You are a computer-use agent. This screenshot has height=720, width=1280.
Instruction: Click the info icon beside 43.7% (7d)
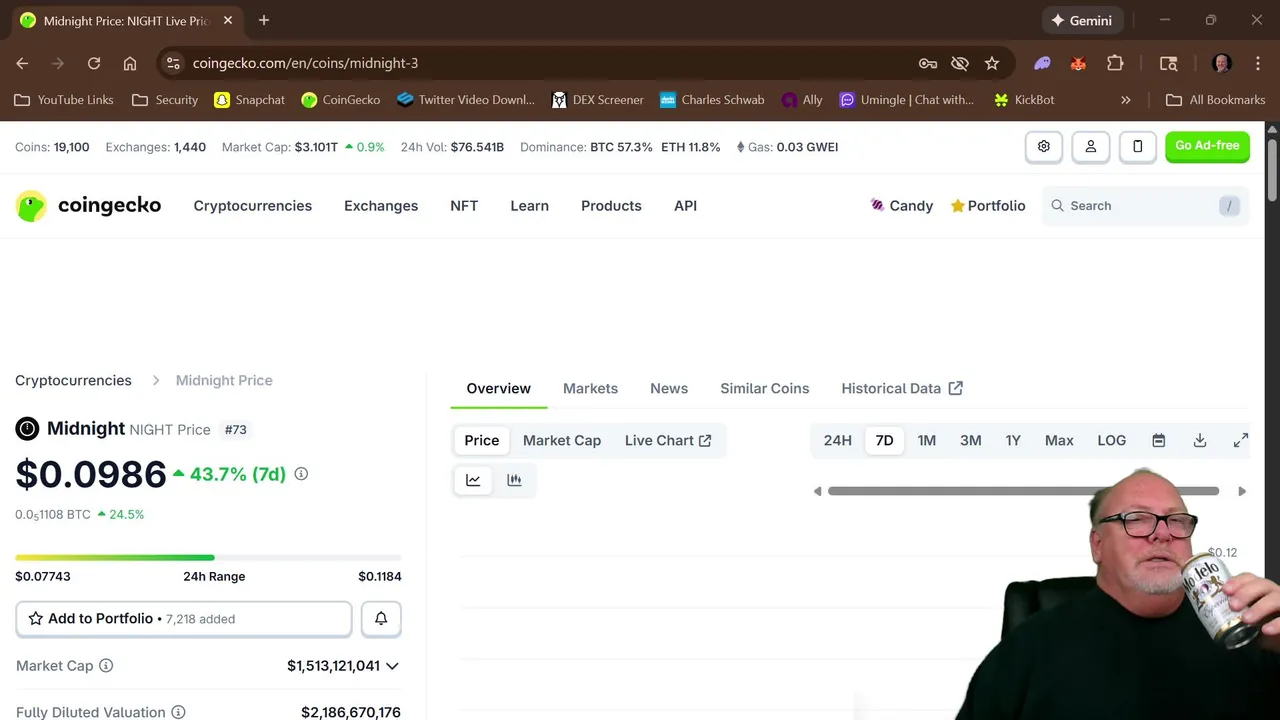301,474
